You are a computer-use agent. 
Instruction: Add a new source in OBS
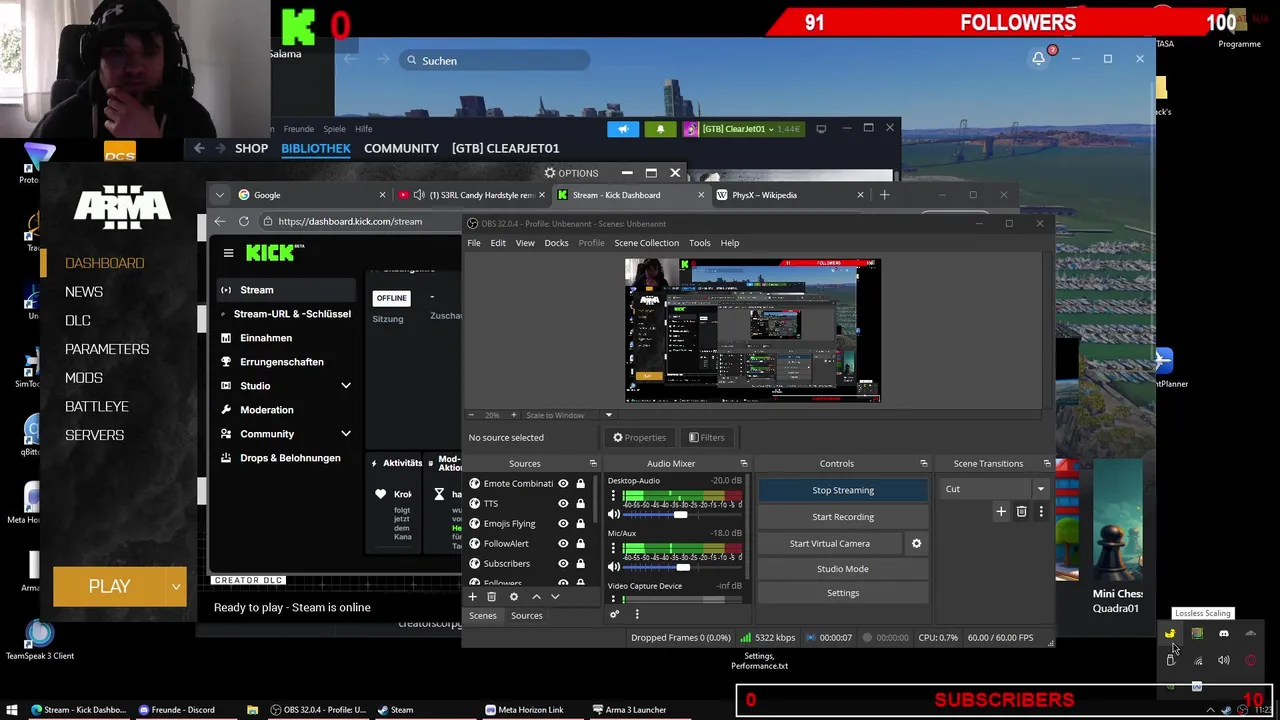tap(472, 597)
